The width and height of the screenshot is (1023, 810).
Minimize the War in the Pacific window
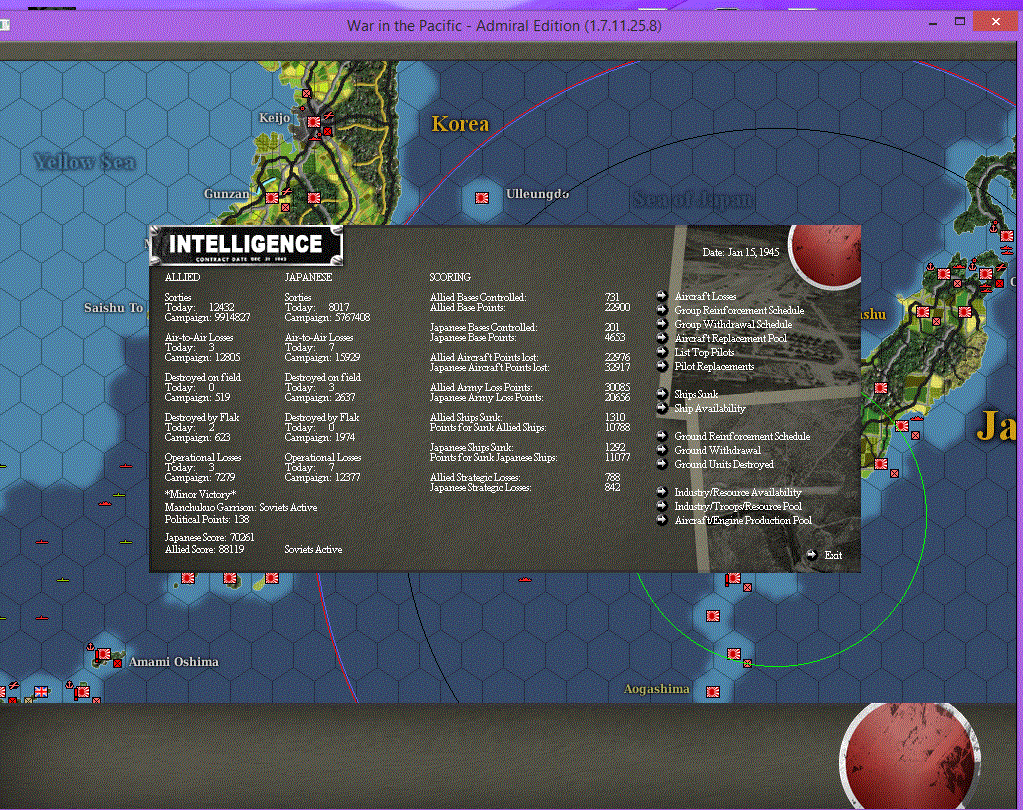(x=933, y=23)
